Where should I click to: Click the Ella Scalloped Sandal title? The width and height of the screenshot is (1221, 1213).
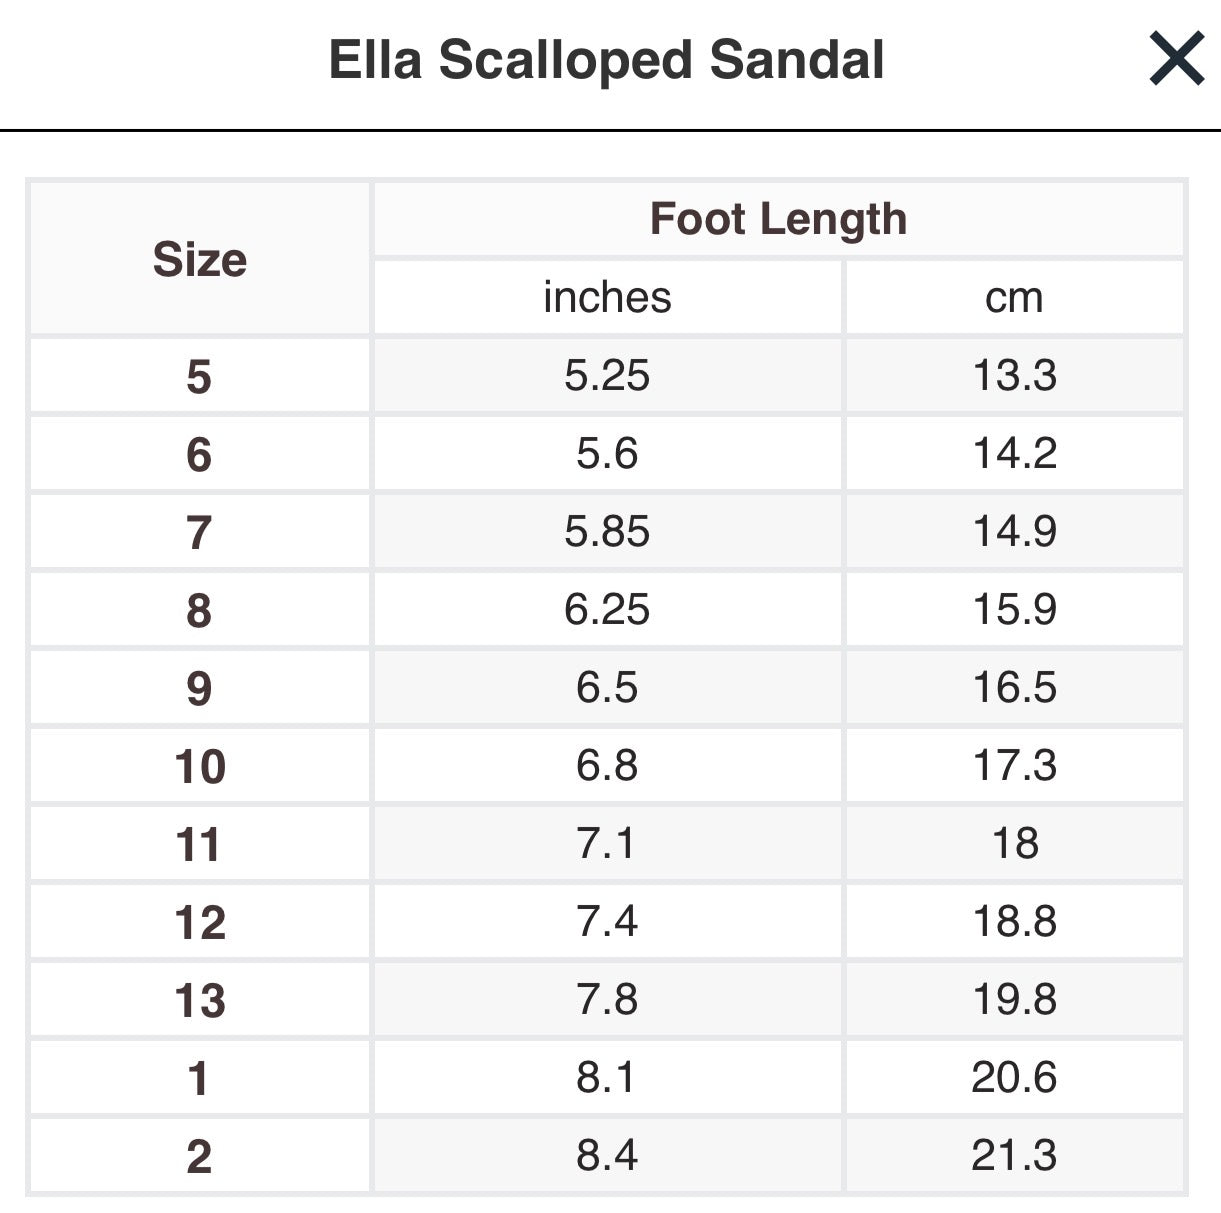click(x=606, y=60)
